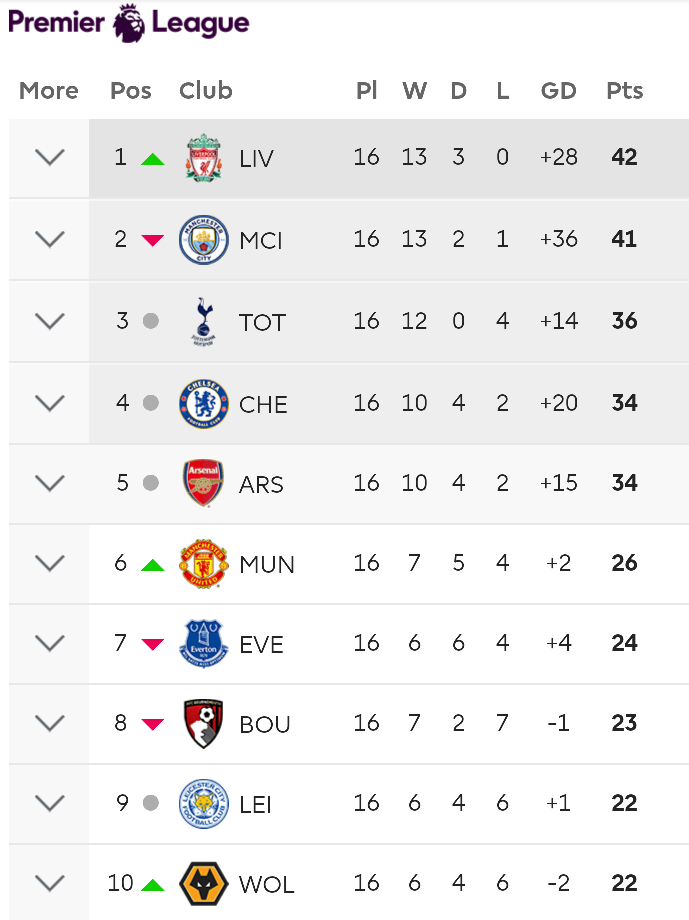Image resolution: width=689 pixels, height=920 pixels.
Task: Click the Manchester City badge
Action: click(x=204, y=239)
